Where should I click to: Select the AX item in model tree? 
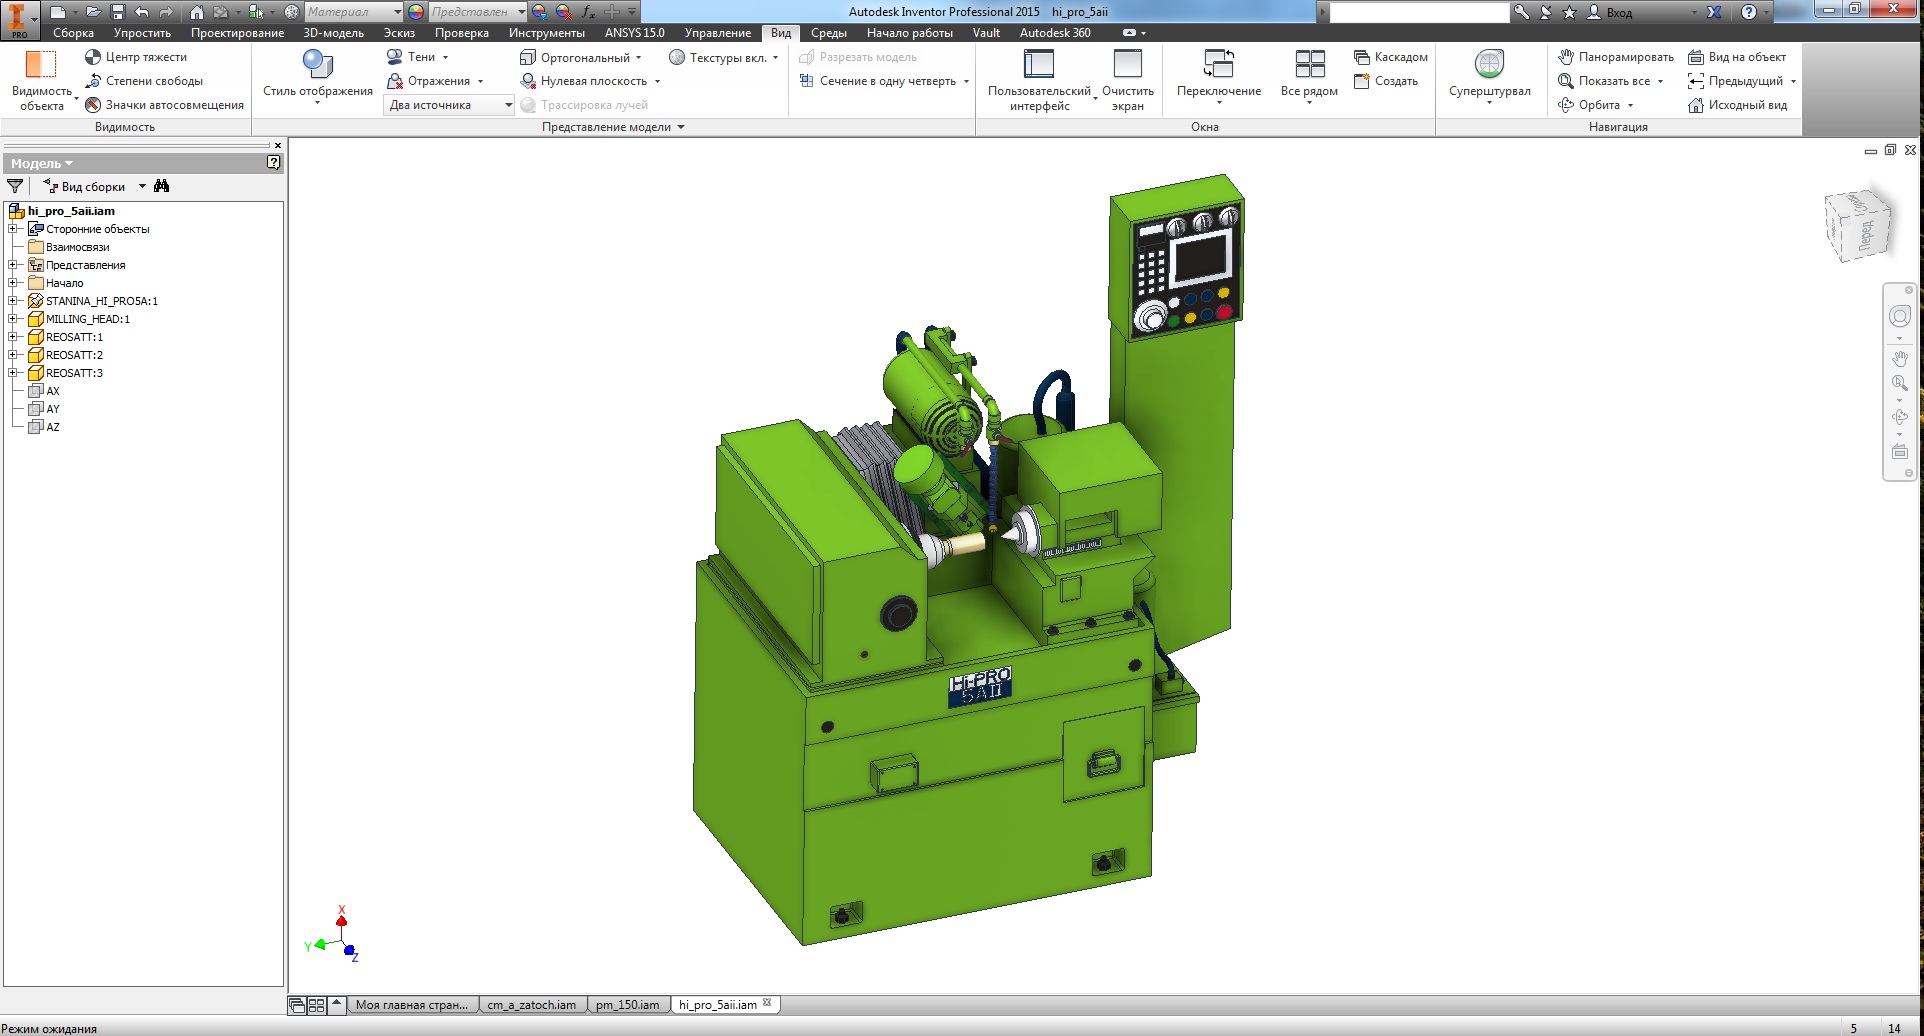click(53, 391)
